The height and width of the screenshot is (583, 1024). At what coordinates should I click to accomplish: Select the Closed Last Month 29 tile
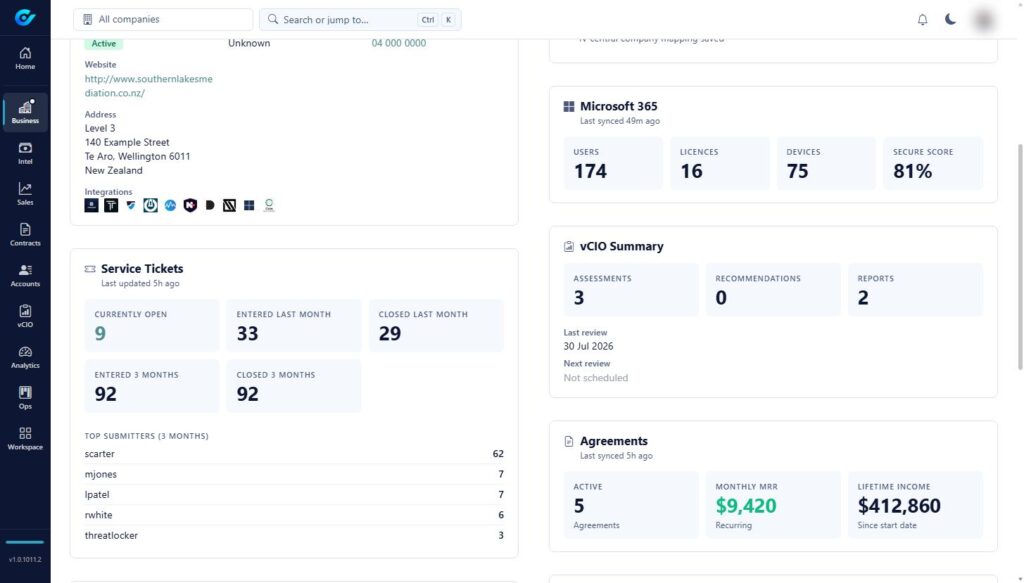(x=436, y=326)
